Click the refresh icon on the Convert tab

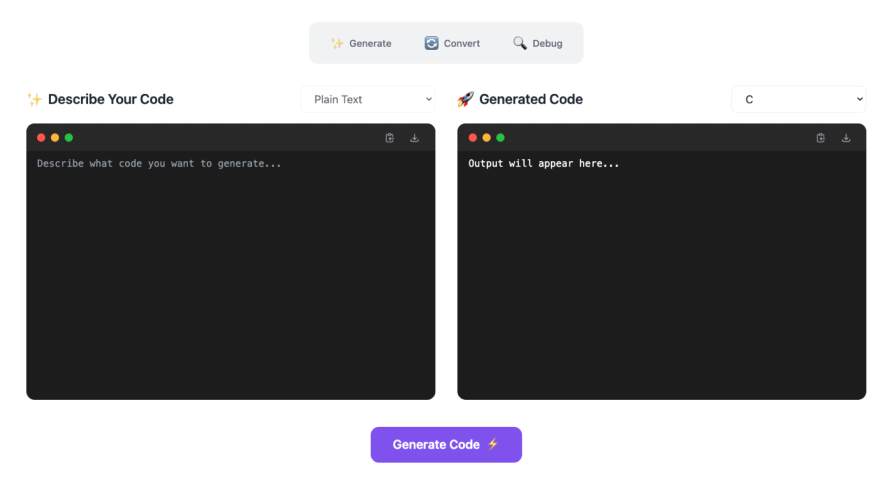[431, 43]
